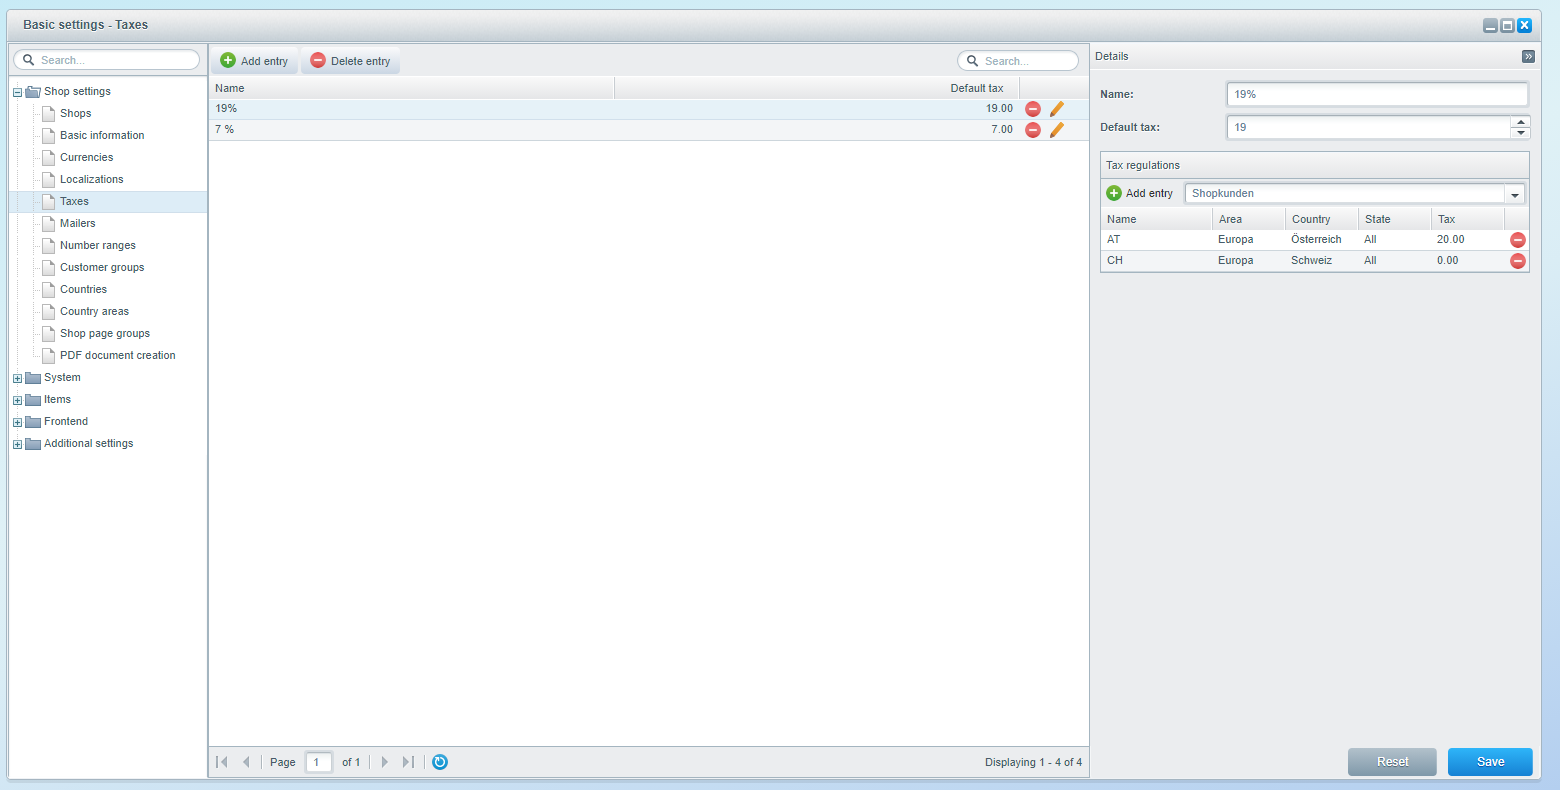
Task: Remove the CH tax regulation entry
Action: (1517, 261)
